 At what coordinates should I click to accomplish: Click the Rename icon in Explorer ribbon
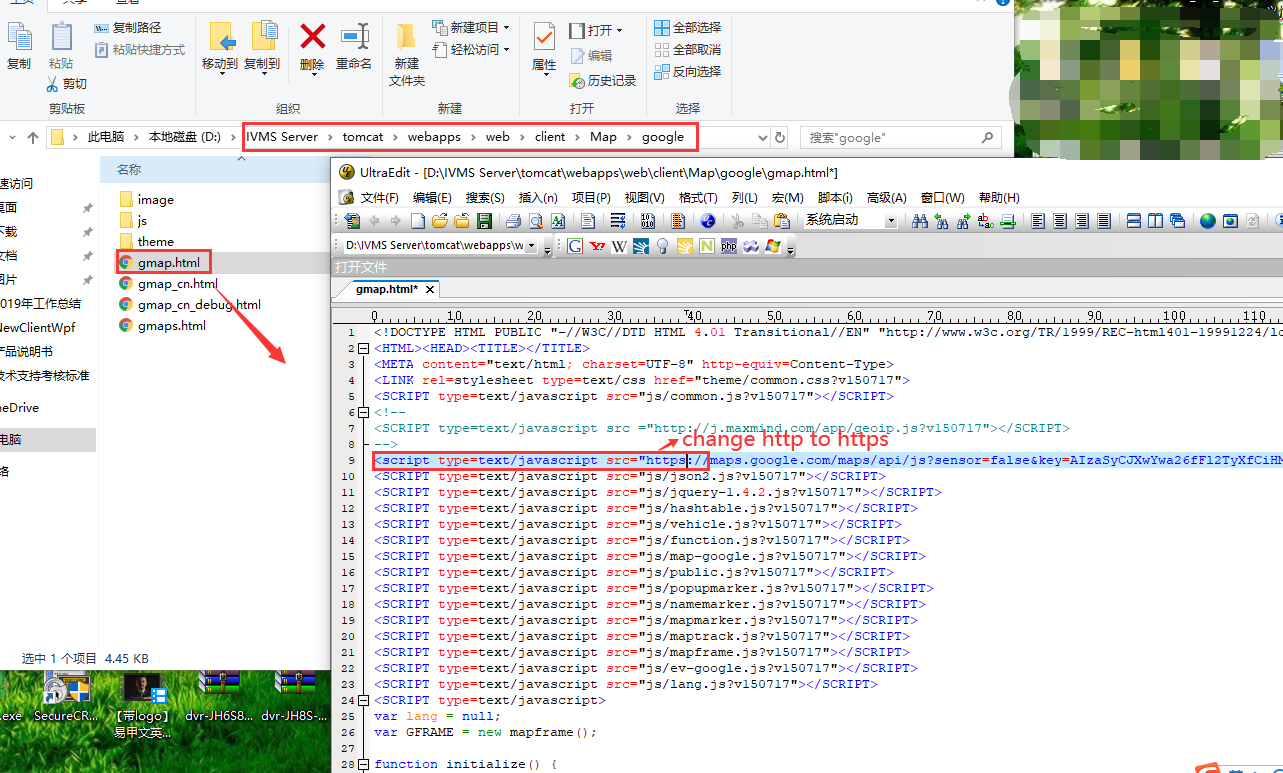(x=354, y=46)
